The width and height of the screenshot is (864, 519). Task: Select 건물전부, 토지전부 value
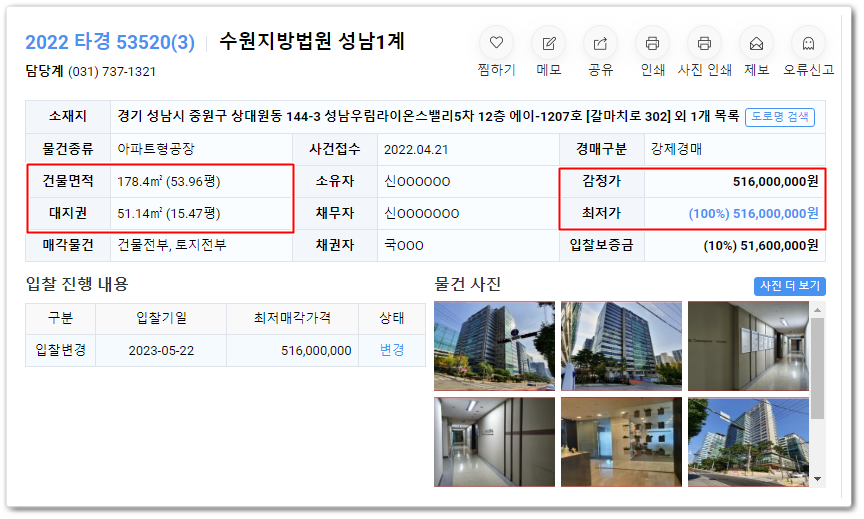(x=171, y=245)
